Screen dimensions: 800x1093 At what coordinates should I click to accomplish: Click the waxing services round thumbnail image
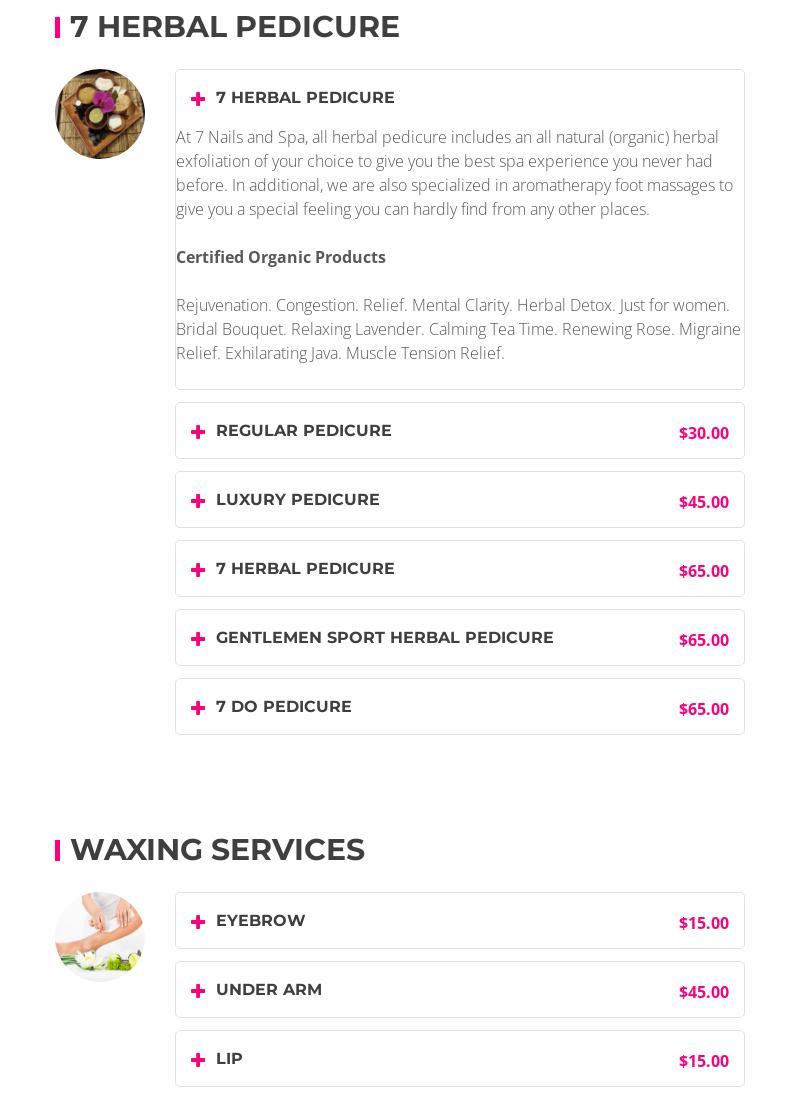(100, 937)
